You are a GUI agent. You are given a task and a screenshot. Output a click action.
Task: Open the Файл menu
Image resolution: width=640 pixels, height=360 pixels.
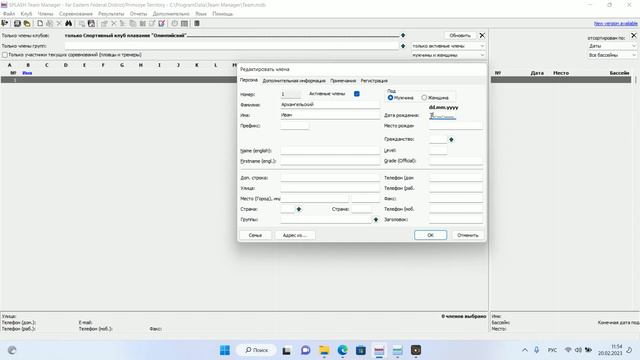point(9,14)
